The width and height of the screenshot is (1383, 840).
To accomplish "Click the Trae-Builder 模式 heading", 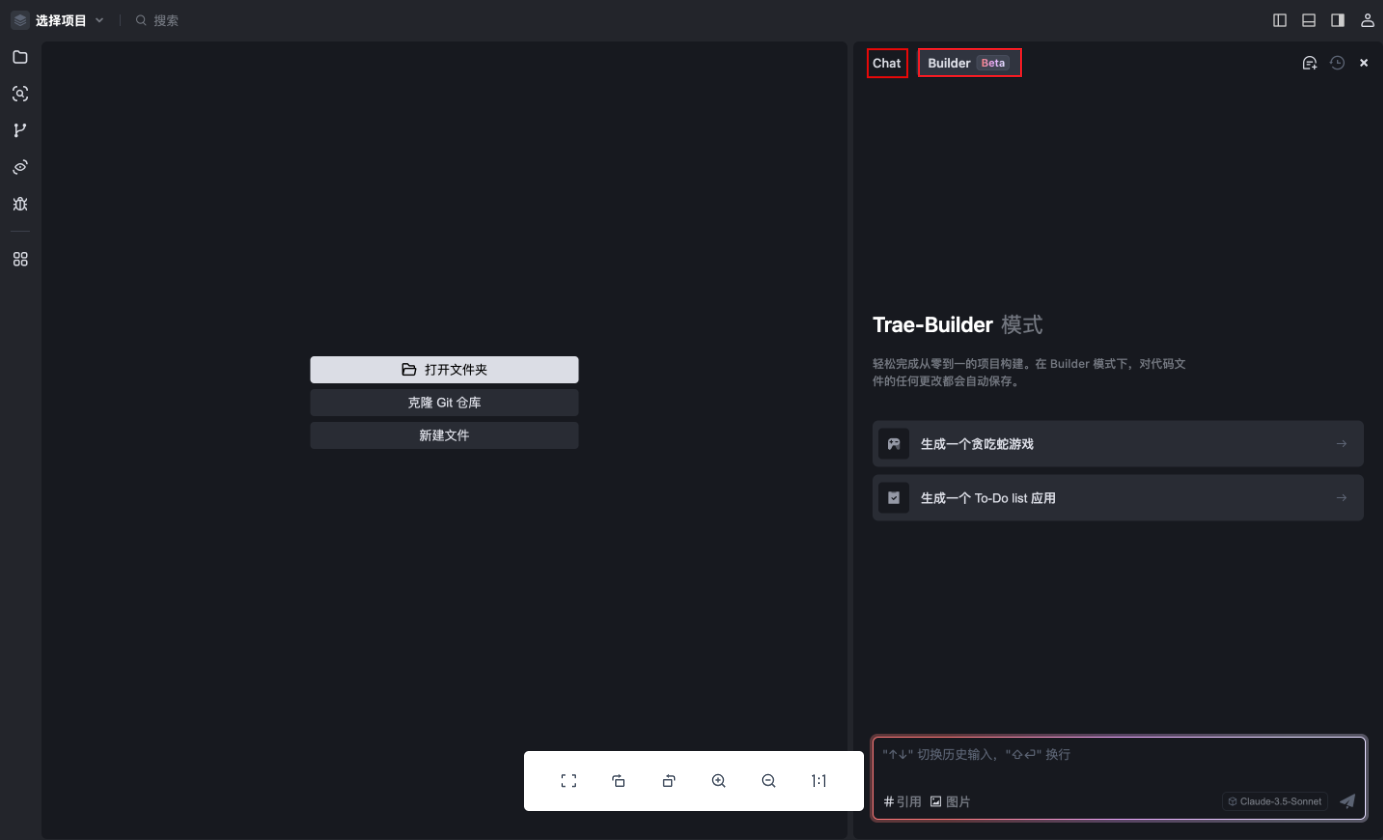I will coord(957,325).
